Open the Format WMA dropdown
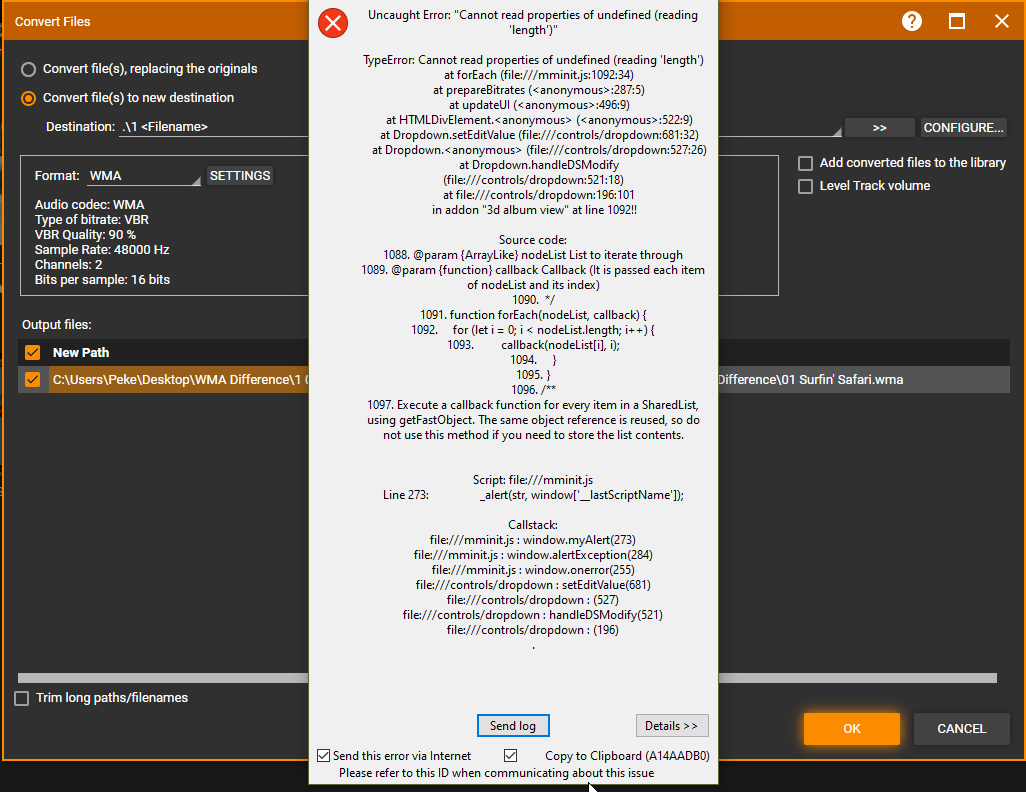The height and width of the screenshot is (792, 1026). pos(144,176)
